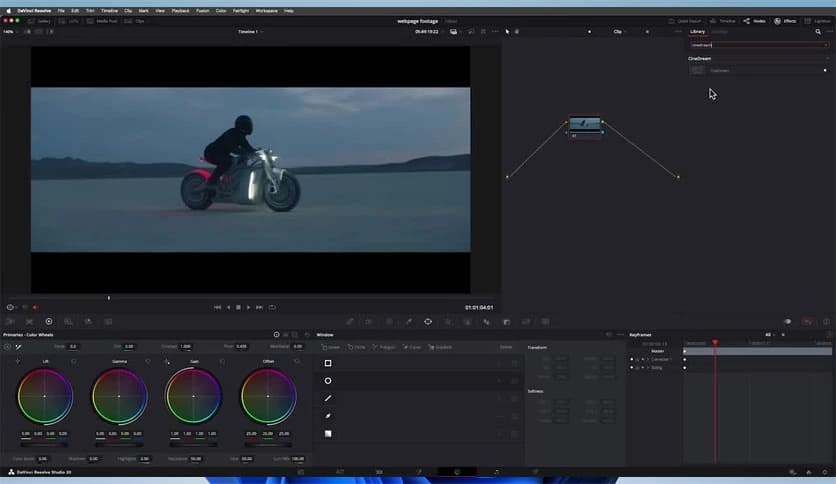Screen dimensions: 836x484
Task: Click the Gradient window add button
Action: 440,348
